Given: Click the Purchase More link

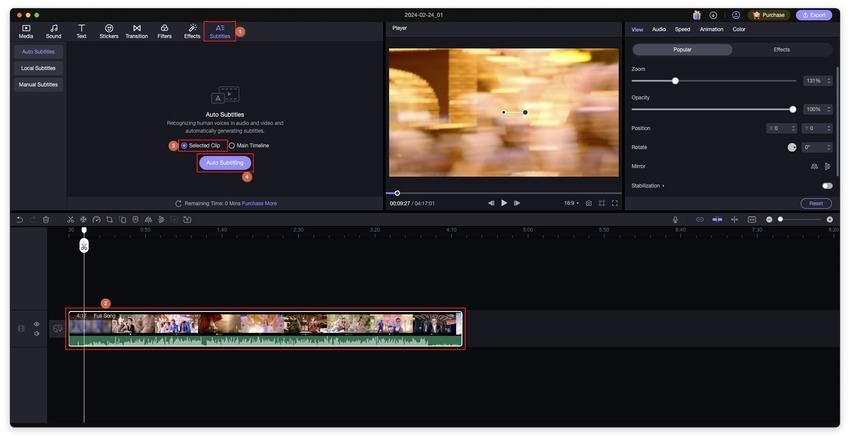Looking at the screenshot, I should (x=259, y=203).
